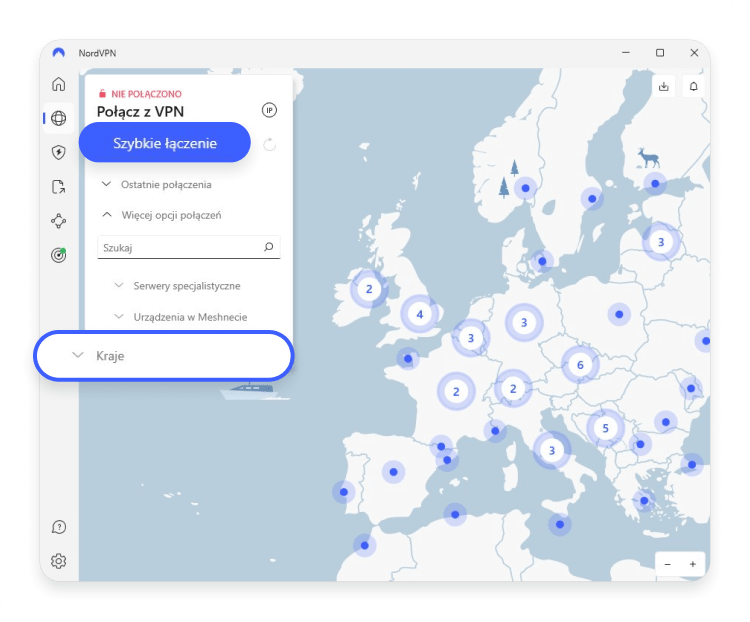The width and height of the screenshot is (750, 622).
Task: Click the Połącz z VPN heading
Action: coord(140,111)
